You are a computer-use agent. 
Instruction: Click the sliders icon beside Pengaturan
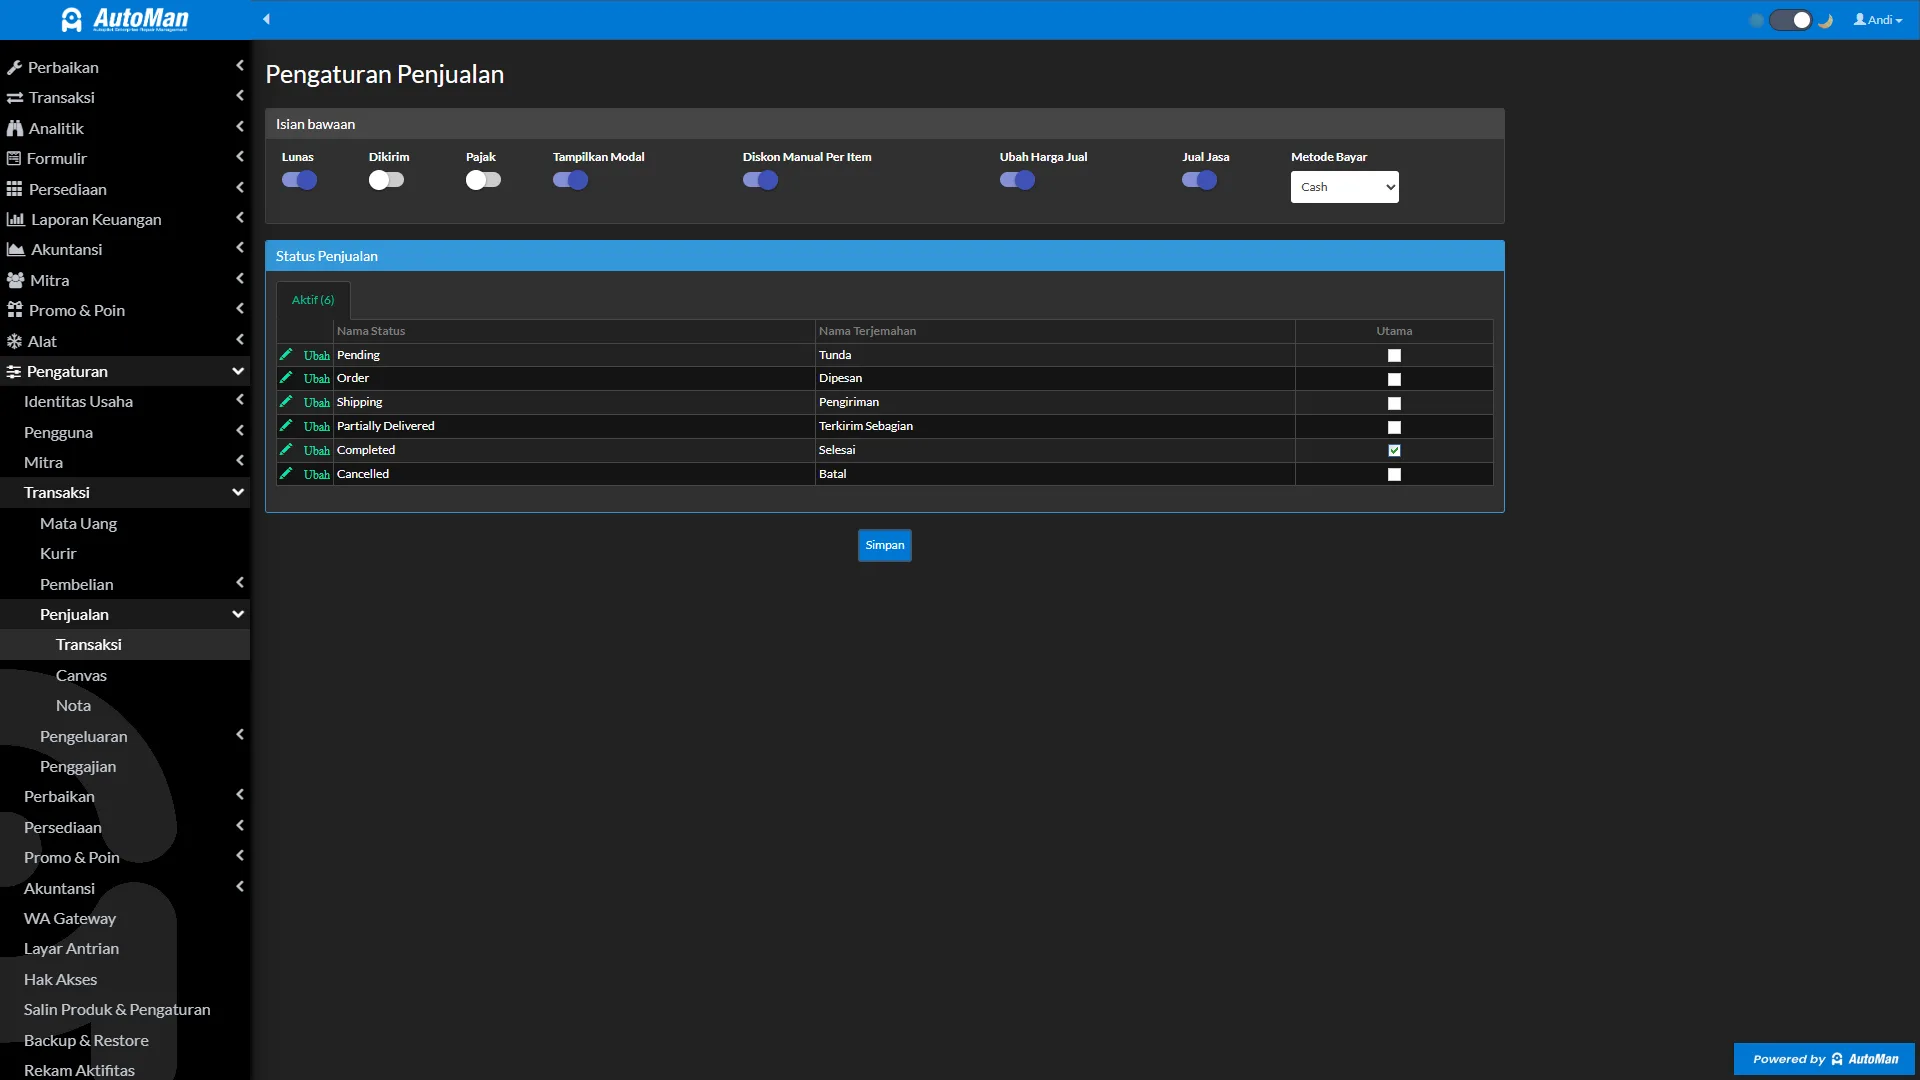[14, 372]
